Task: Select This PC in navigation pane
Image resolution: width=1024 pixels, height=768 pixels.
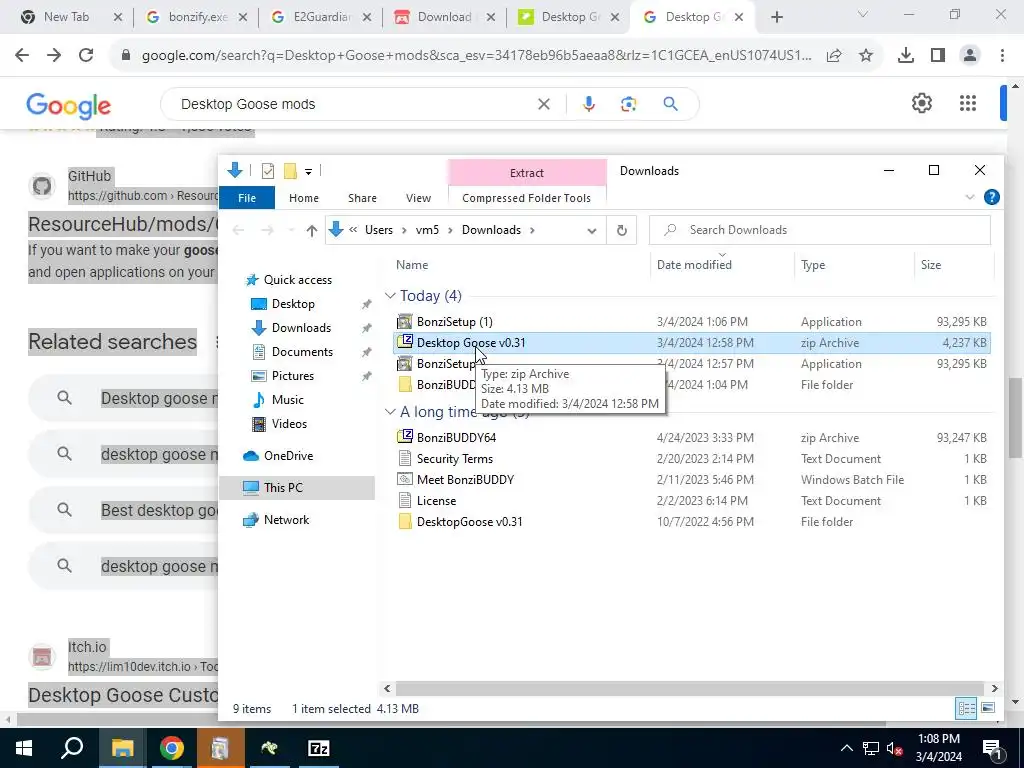Action: click(x=283, y=487)
